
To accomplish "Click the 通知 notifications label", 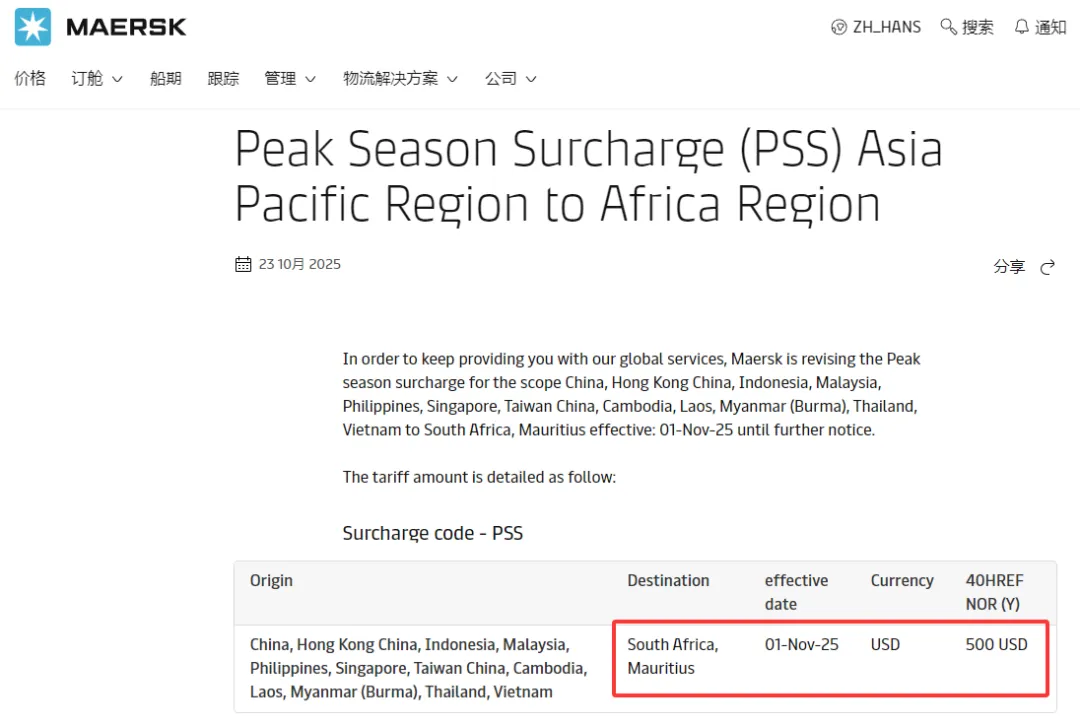I will (1050, 27).
